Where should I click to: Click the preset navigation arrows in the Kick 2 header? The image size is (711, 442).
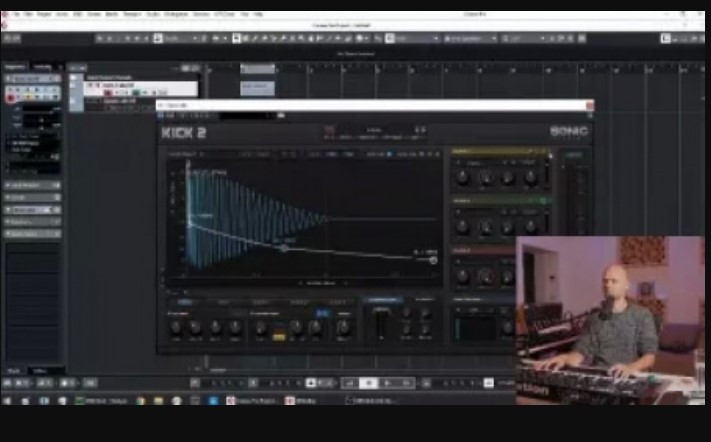point(420,130)
